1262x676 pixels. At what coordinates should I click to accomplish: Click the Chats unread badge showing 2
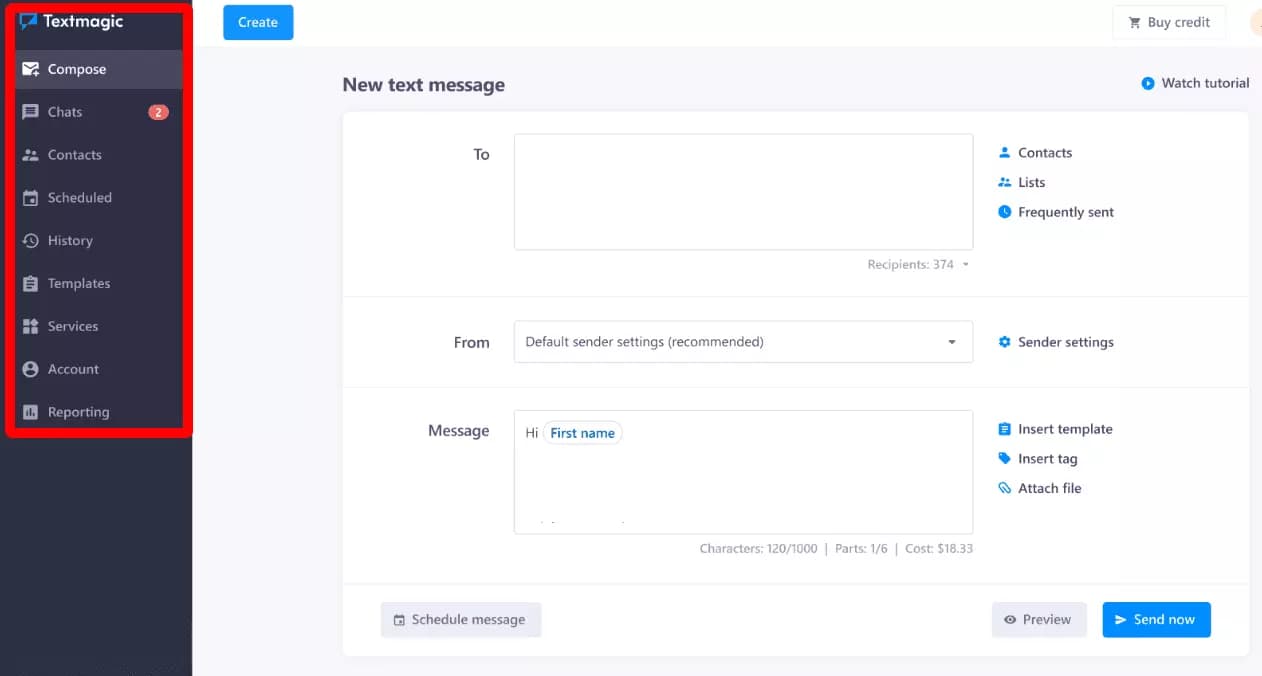pyautogui.click(x=158, y=112)
